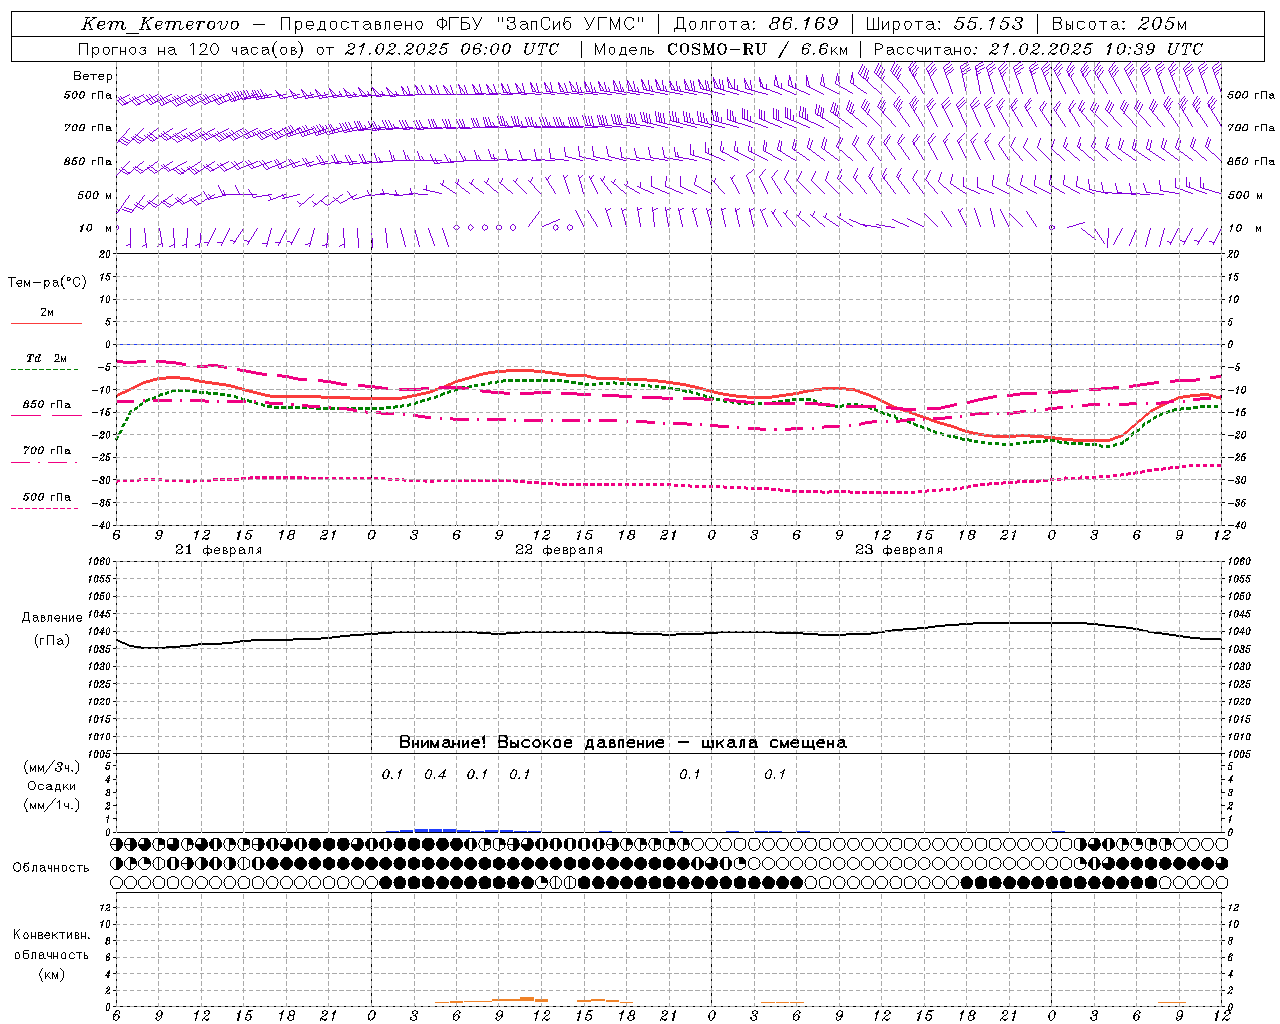Click the 'Тем-ра(°C)' temperature panel label

[47, 283]
